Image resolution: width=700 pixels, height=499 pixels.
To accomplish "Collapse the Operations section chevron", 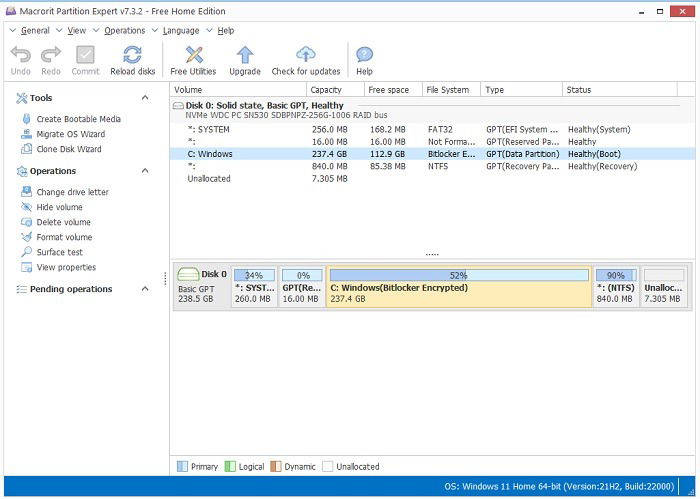I will pos(145,170).
